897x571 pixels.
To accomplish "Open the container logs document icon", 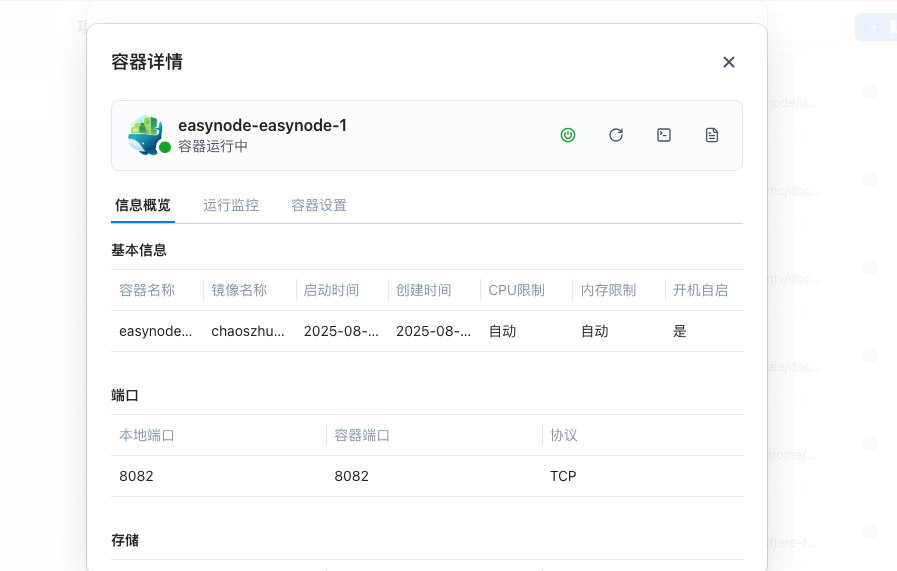I will 712,135.
